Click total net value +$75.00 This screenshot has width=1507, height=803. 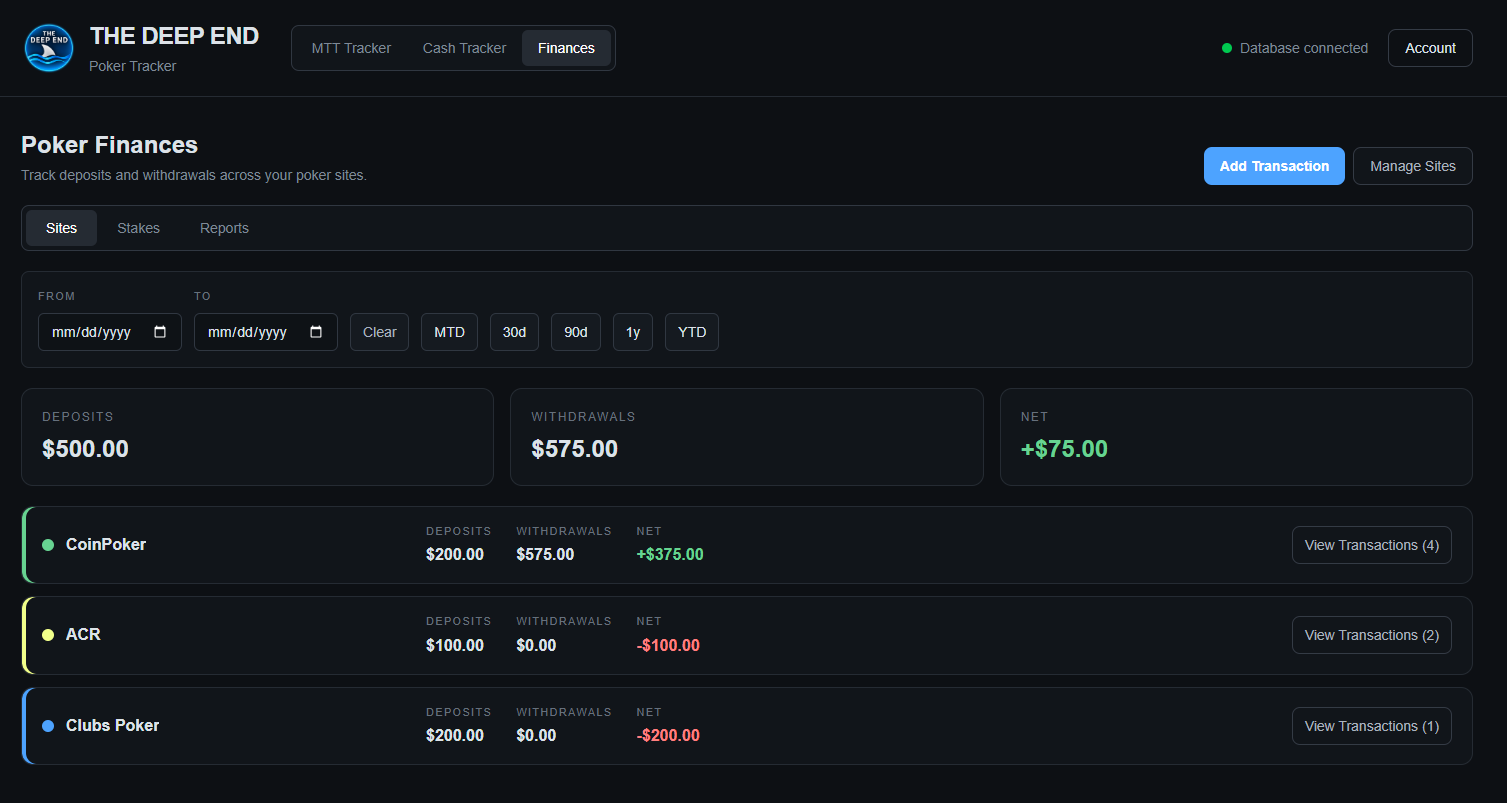point(1064,449)
